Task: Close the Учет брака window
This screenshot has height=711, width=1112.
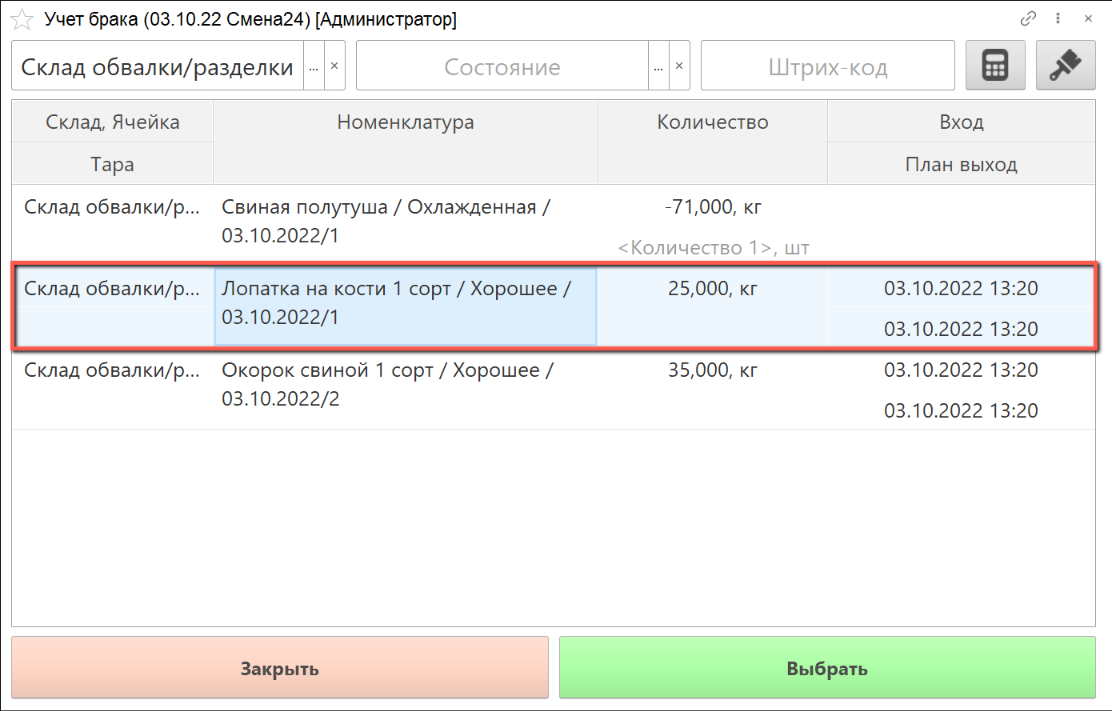Action: coord(1088,19)
